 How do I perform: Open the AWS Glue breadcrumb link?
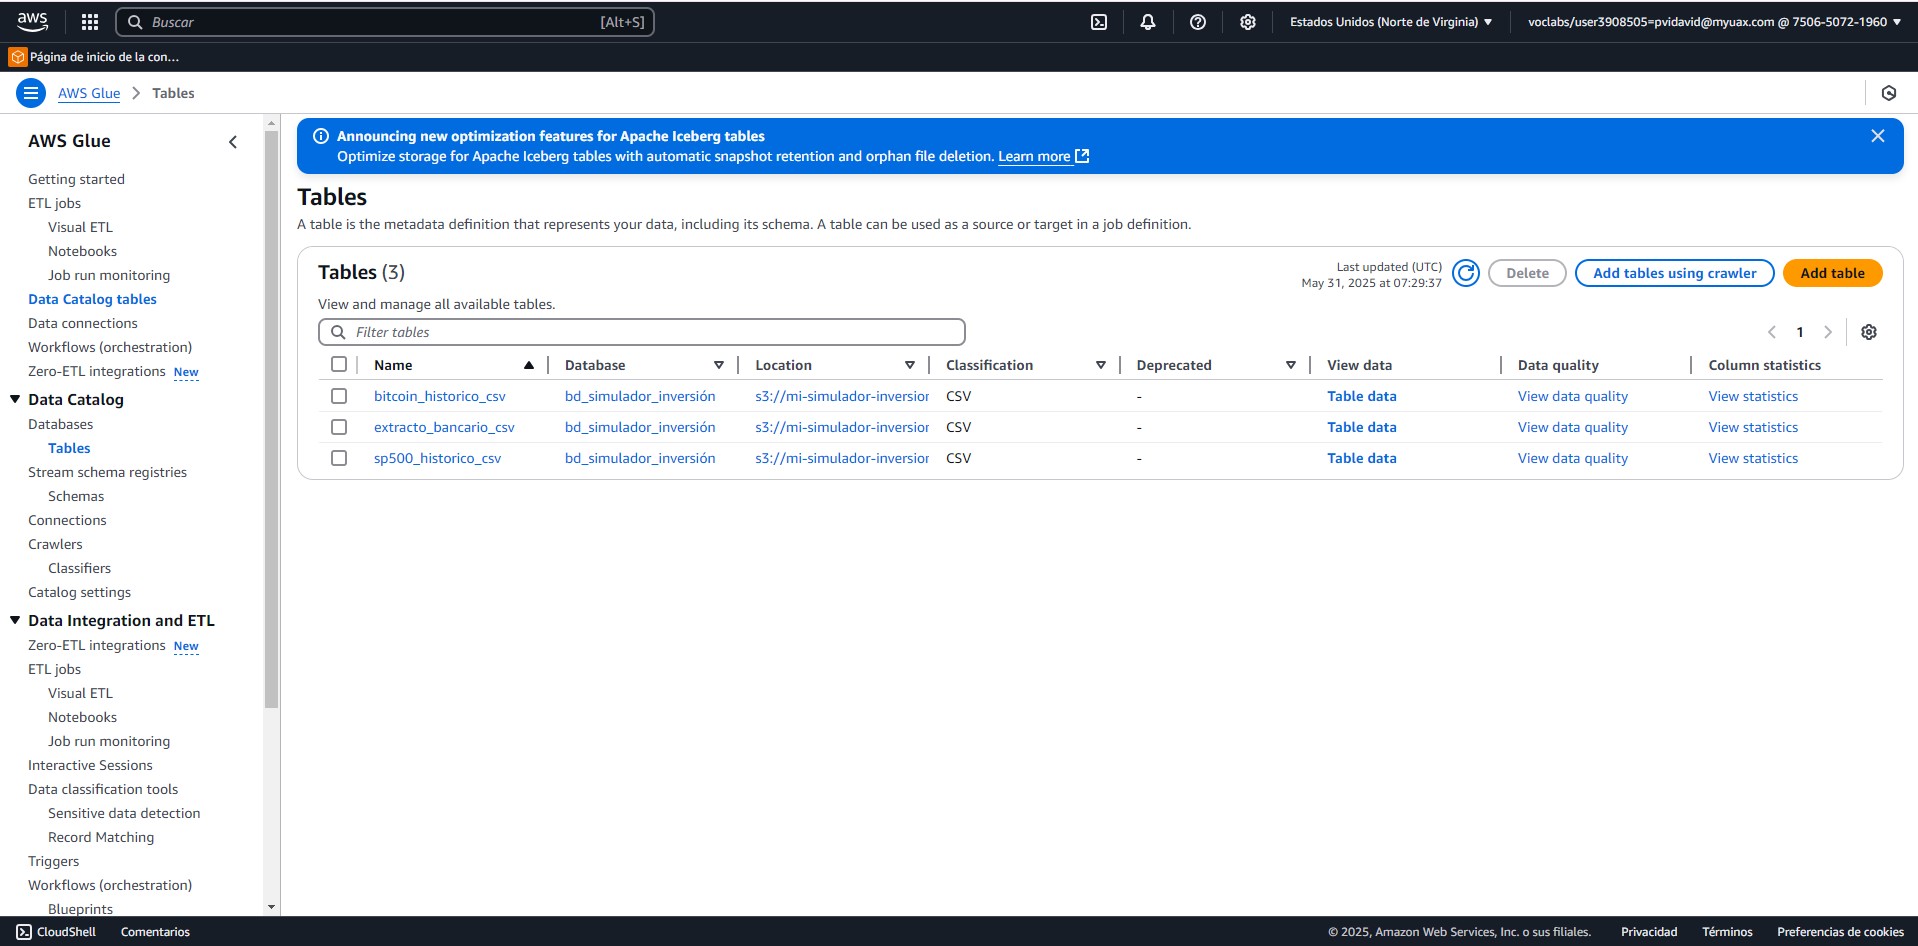click(x=89, y=93)
